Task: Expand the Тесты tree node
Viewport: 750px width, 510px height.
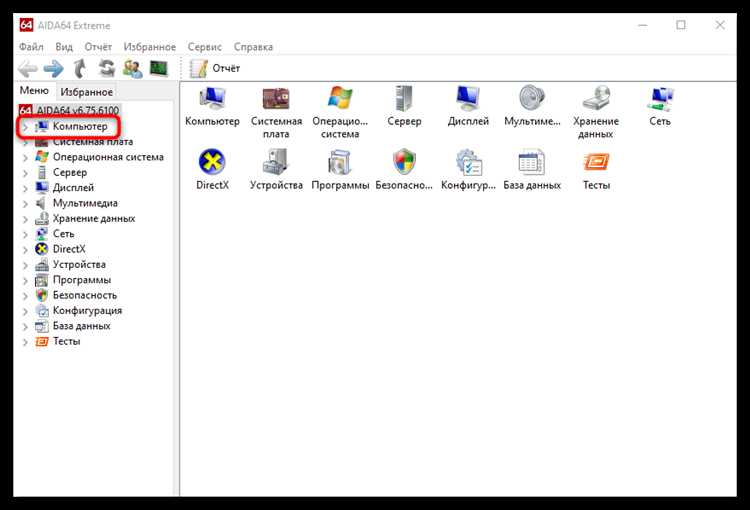Action: [x=25, y=341]
